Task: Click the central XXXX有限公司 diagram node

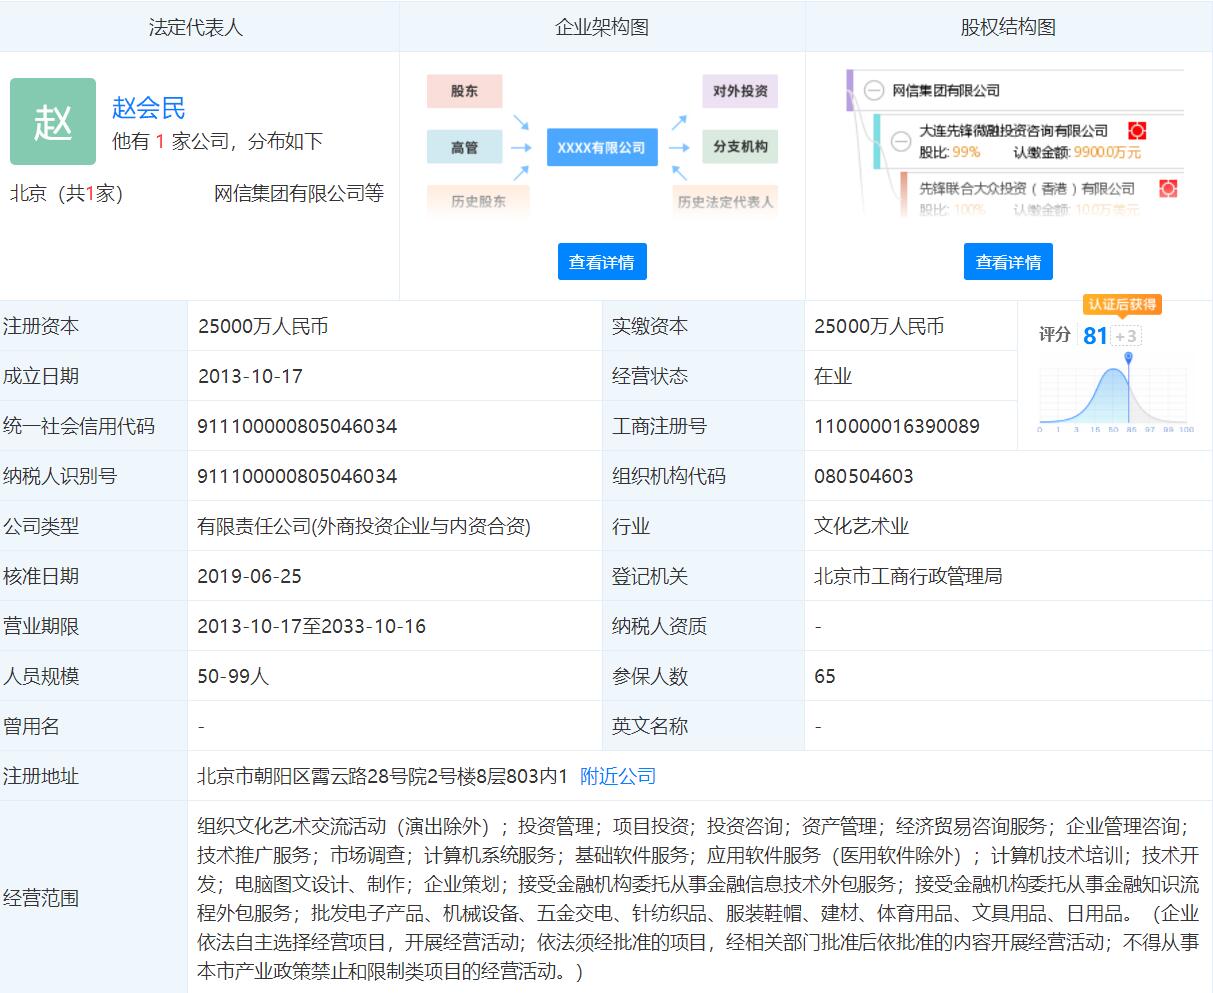Action: pos(601,147)
